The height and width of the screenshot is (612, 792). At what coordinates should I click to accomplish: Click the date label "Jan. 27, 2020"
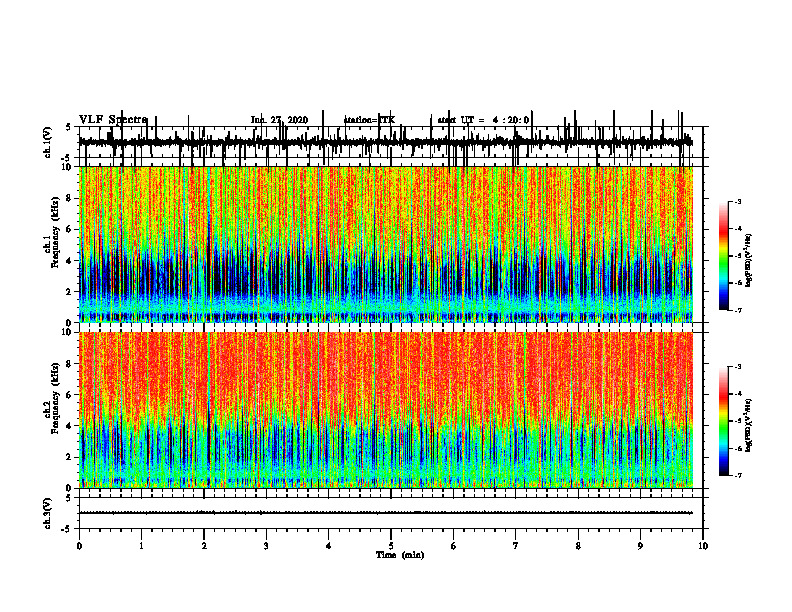(x=279, y=120)
